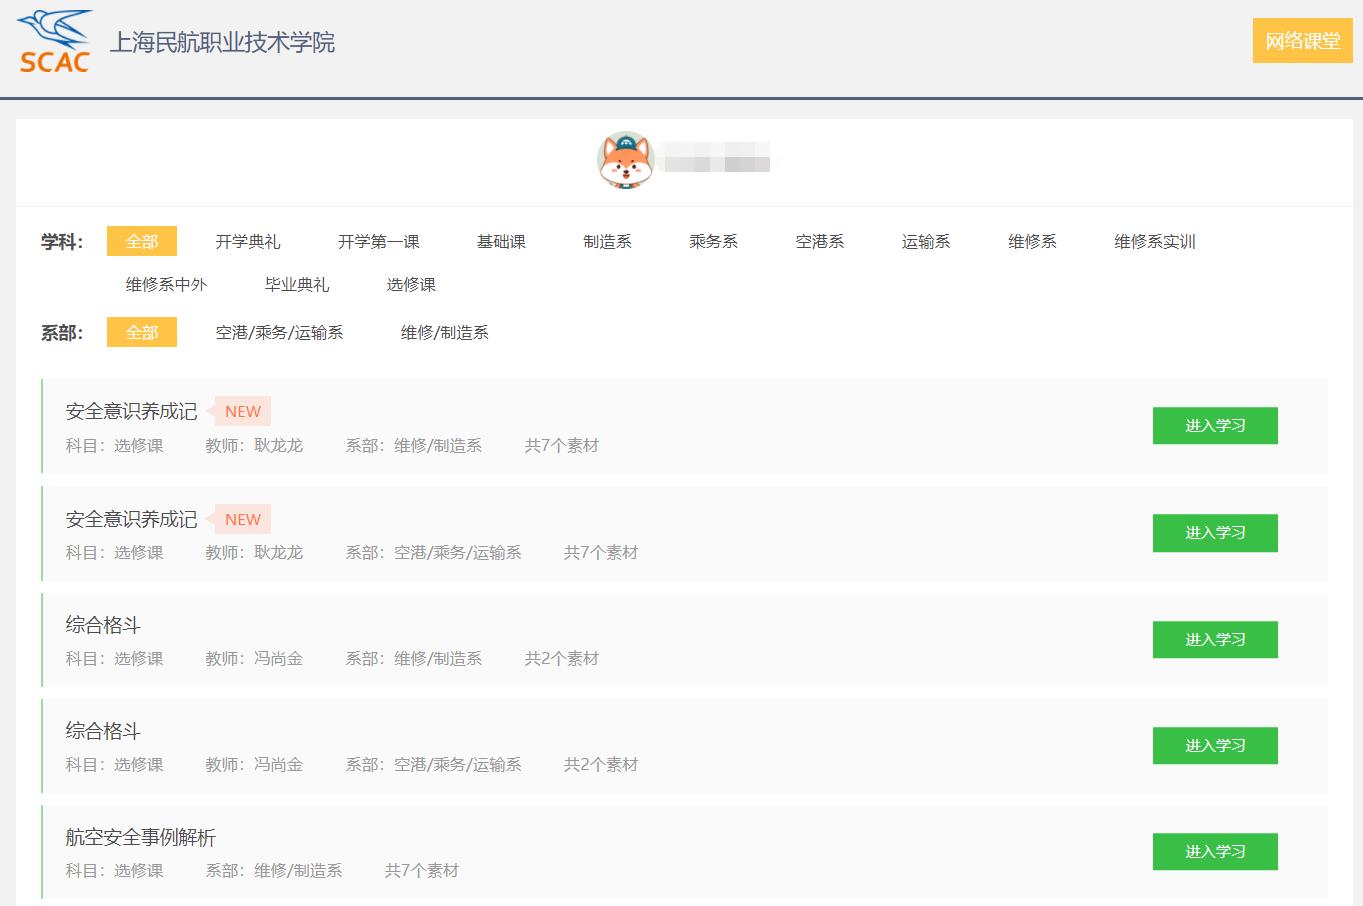The width and height of the screenshot is (1363, 906).
Task: Show 毕业典礼 subject courses
Action: [297, 285]
